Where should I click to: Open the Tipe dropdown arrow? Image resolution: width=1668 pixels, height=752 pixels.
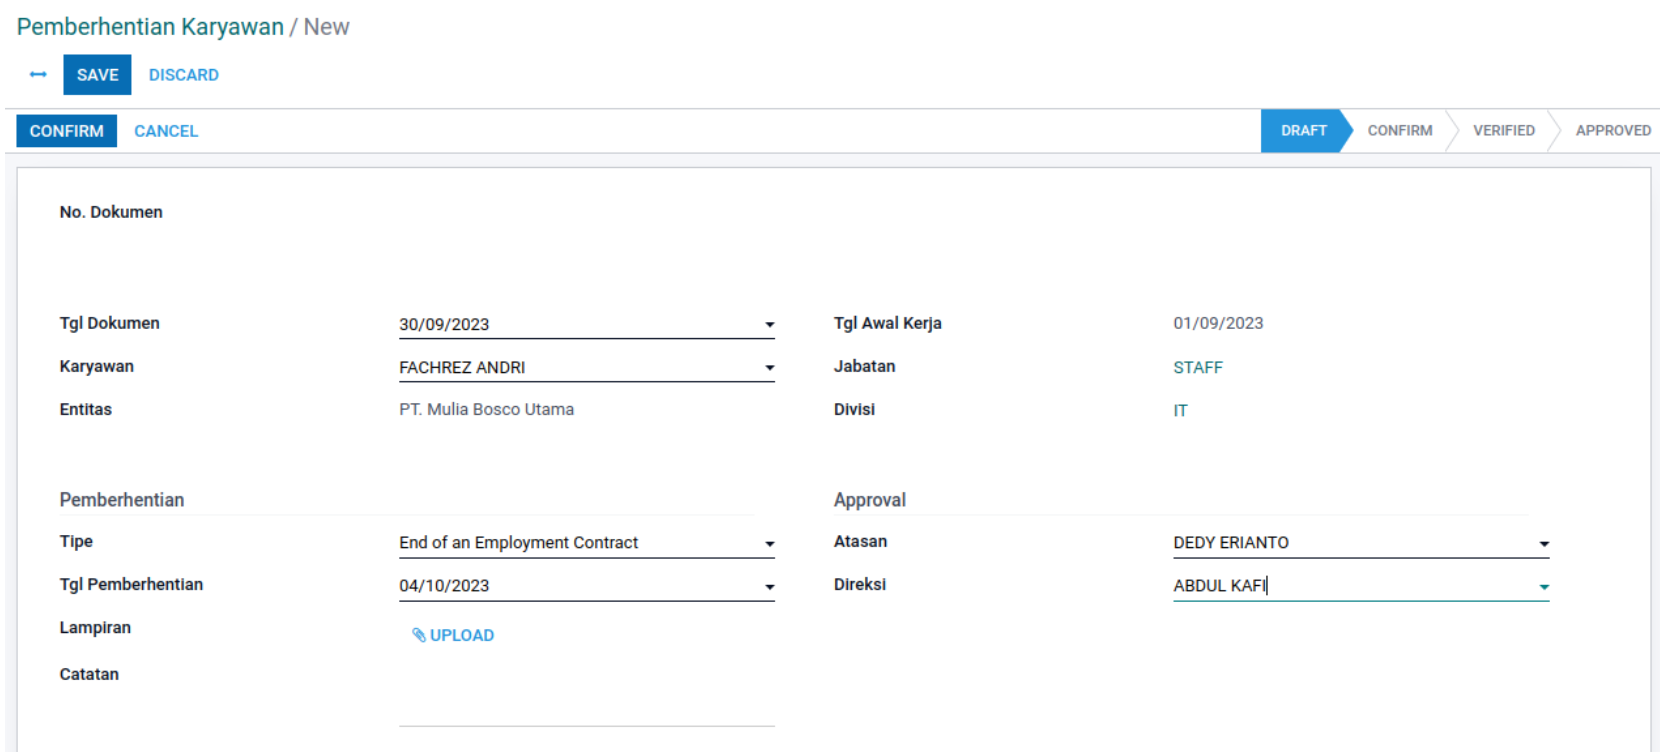coord(769,544)
